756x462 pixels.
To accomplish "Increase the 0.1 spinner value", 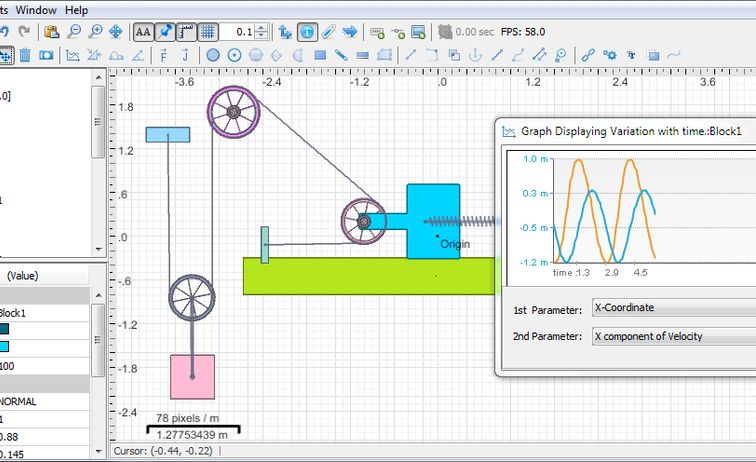I will pyautogui.click(x=261, y=28).
